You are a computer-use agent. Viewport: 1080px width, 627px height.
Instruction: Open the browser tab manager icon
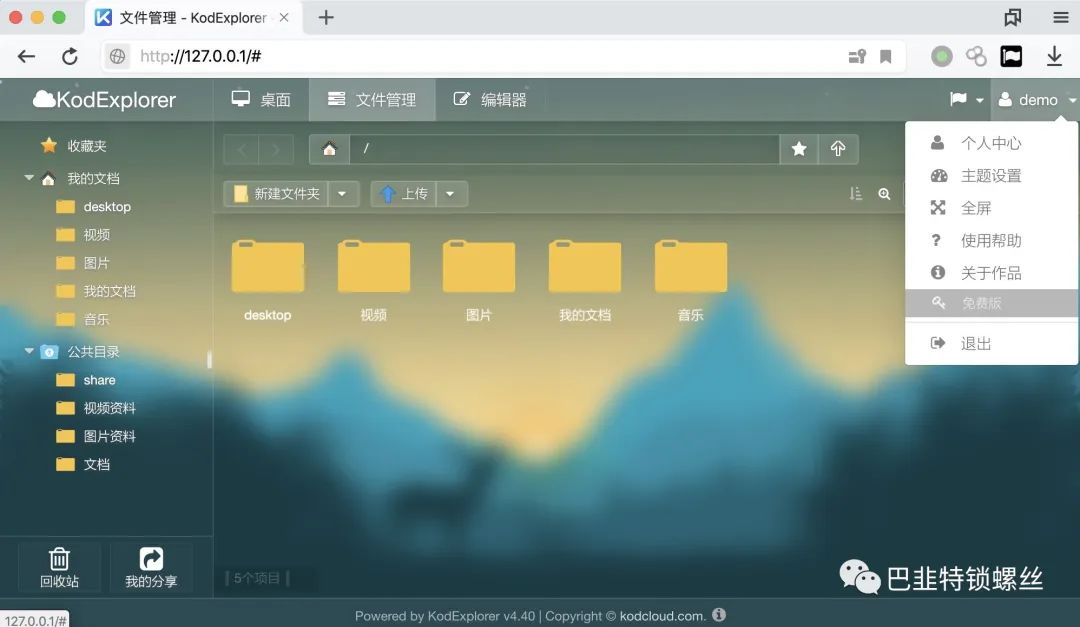pos(1012,18)
